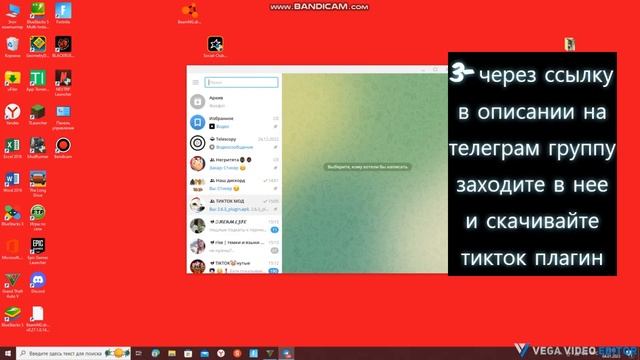Open Этот компьютер desktop icon
The image size is (640, 360).
12,16
